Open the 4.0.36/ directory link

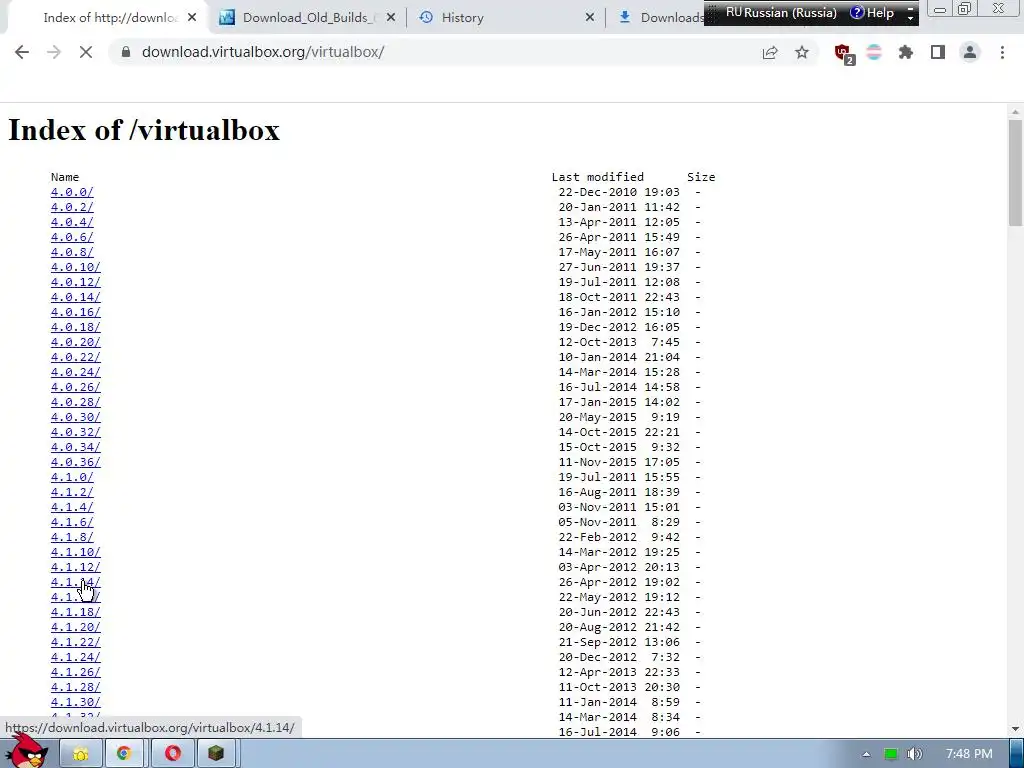click(76, 462)
